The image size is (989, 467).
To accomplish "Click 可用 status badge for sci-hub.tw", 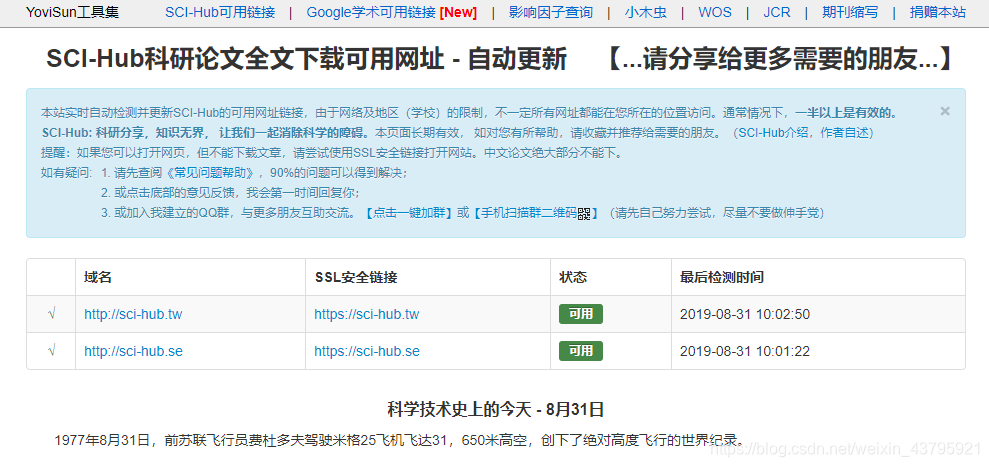I will [580, 314].
